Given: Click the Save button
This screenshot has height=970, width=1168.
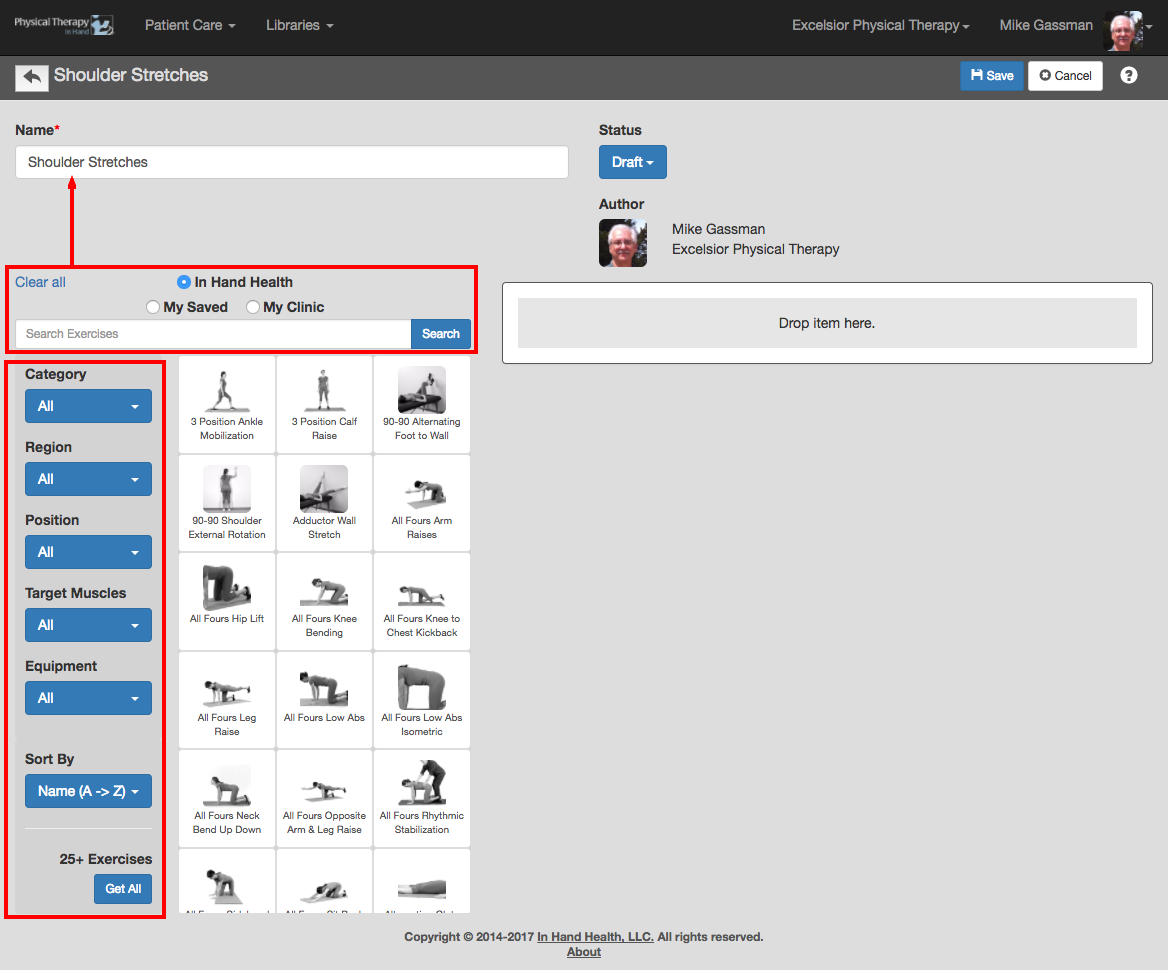Looking at the screenshot, I should (x=991, y=76).
